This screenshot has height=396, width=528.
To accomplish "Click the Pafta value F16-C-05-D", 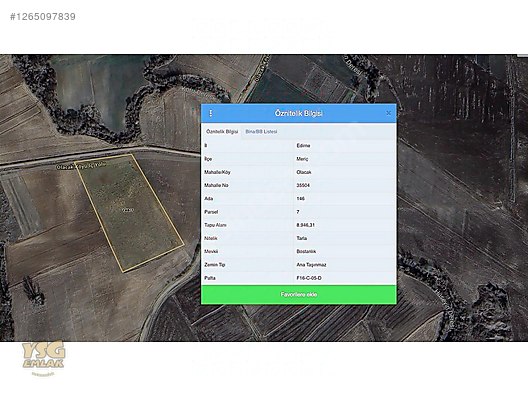I will (309, 278).
